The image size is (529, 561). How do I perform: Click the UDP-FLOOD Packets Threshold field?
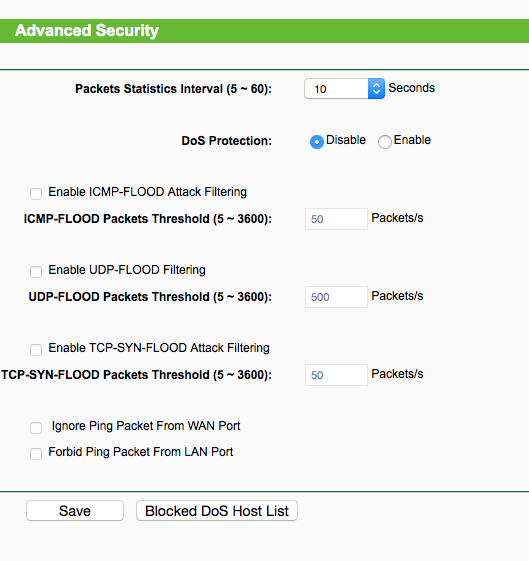pyautogui.click(x=336, y=297)
